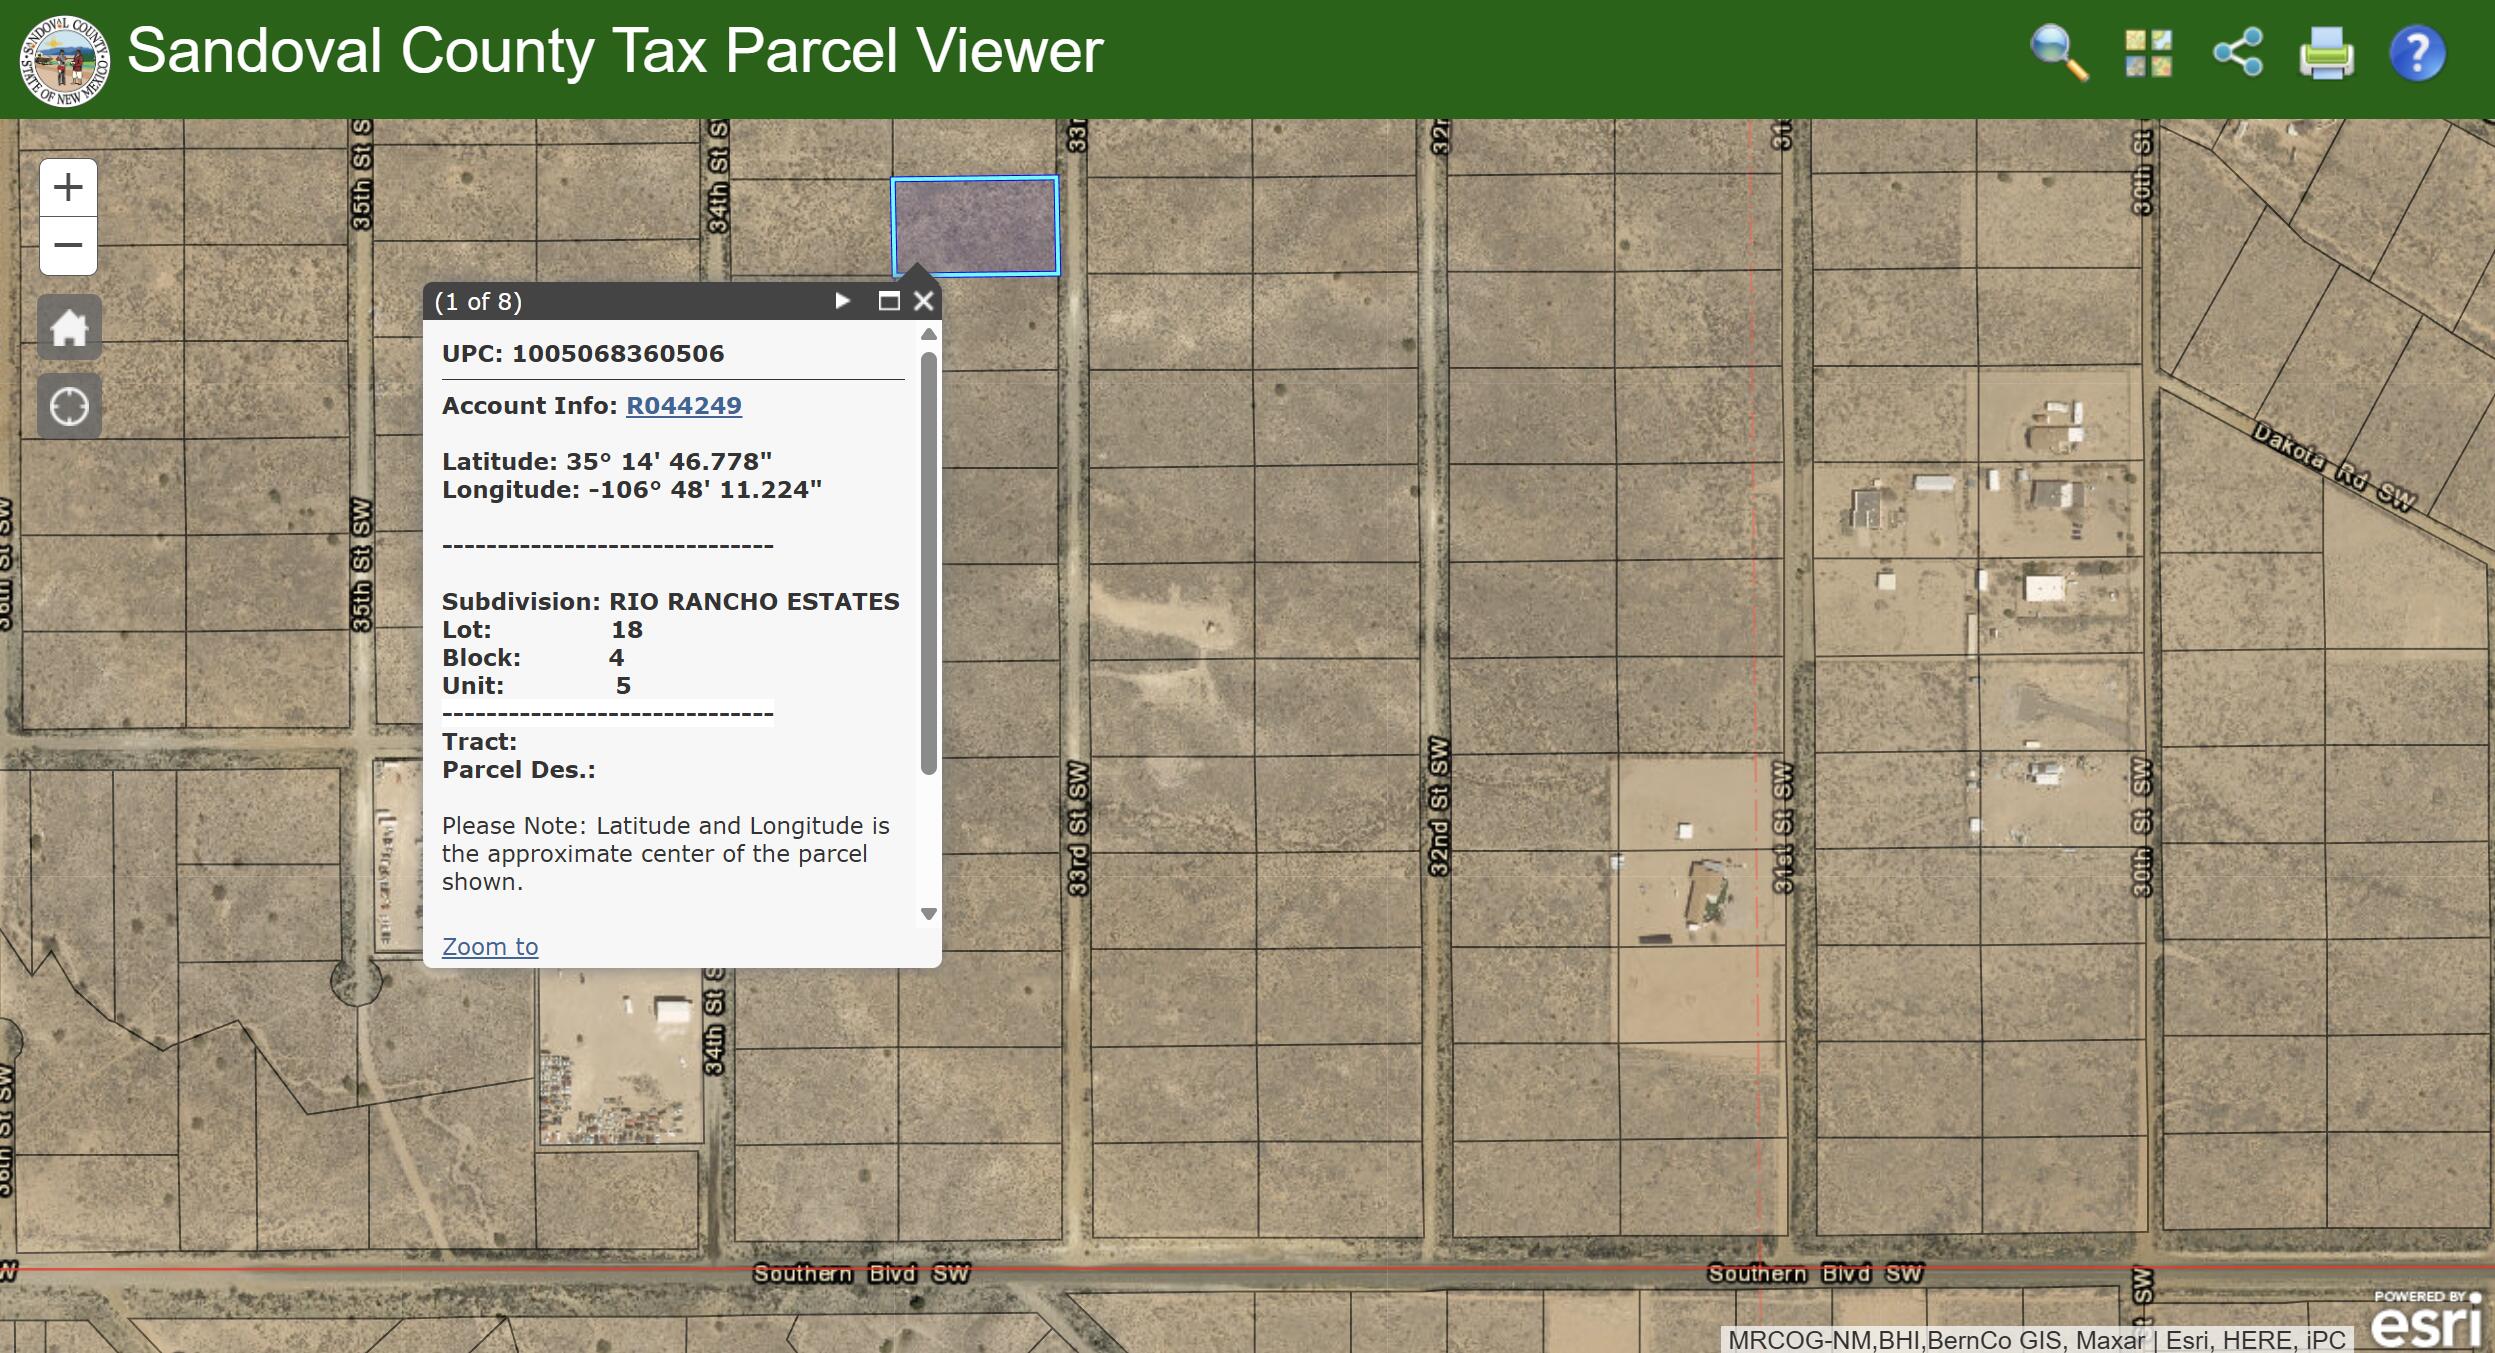Click the Esri logo in corner
Viewport: 2495px width, 1353px height.
click(x=2426, y=1321)
